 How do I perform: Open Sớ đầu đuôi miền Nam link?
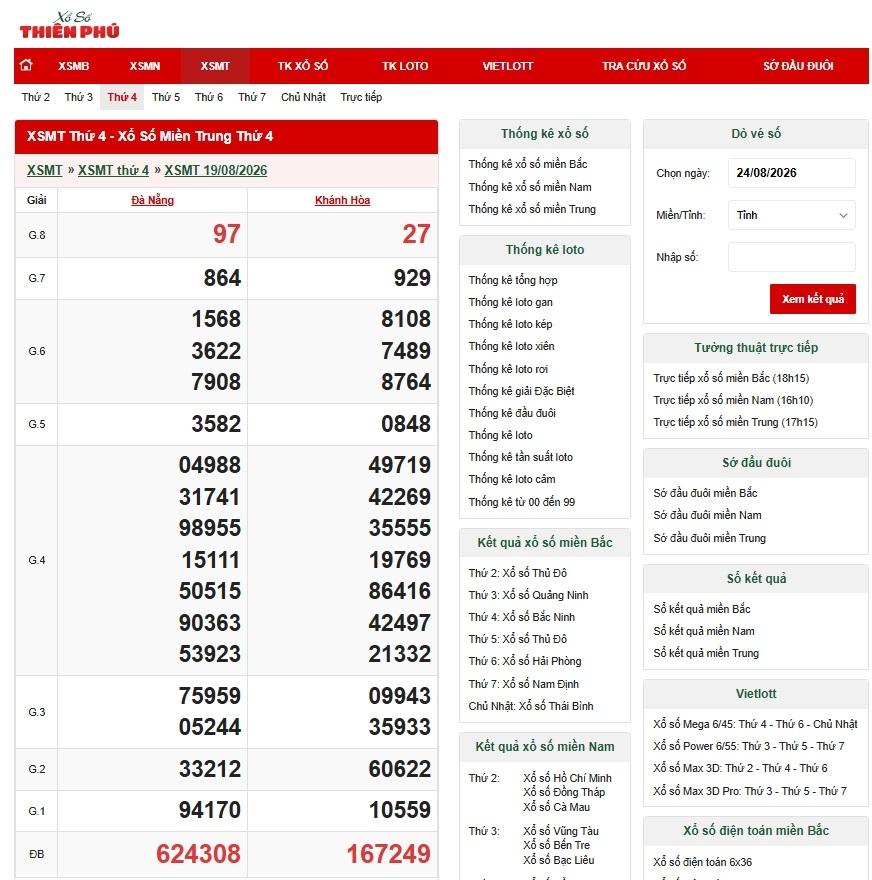click(707, 515)
